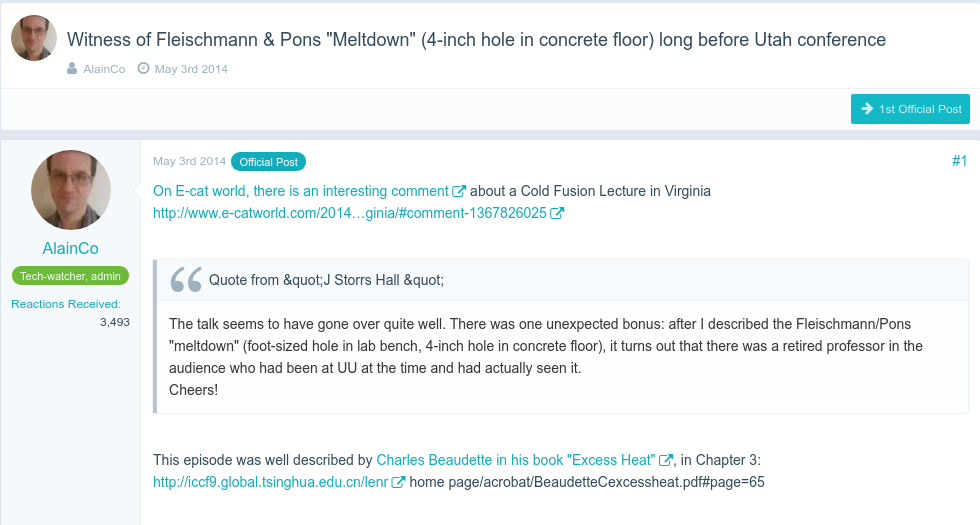Open the 'On E-cat world' interesting comment link

tap(300, 191)
